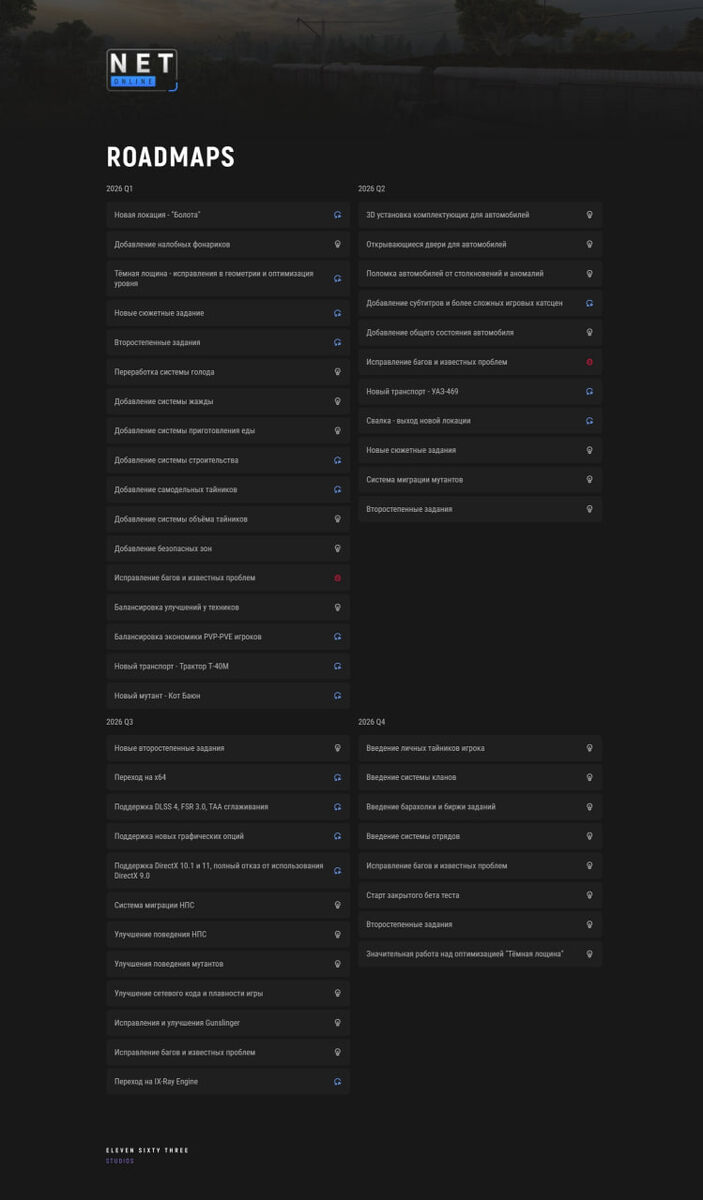The image size is (703, 1200).
Task: Open Eleven Sixty Three Studios footer link
Action: [147, 1155]
